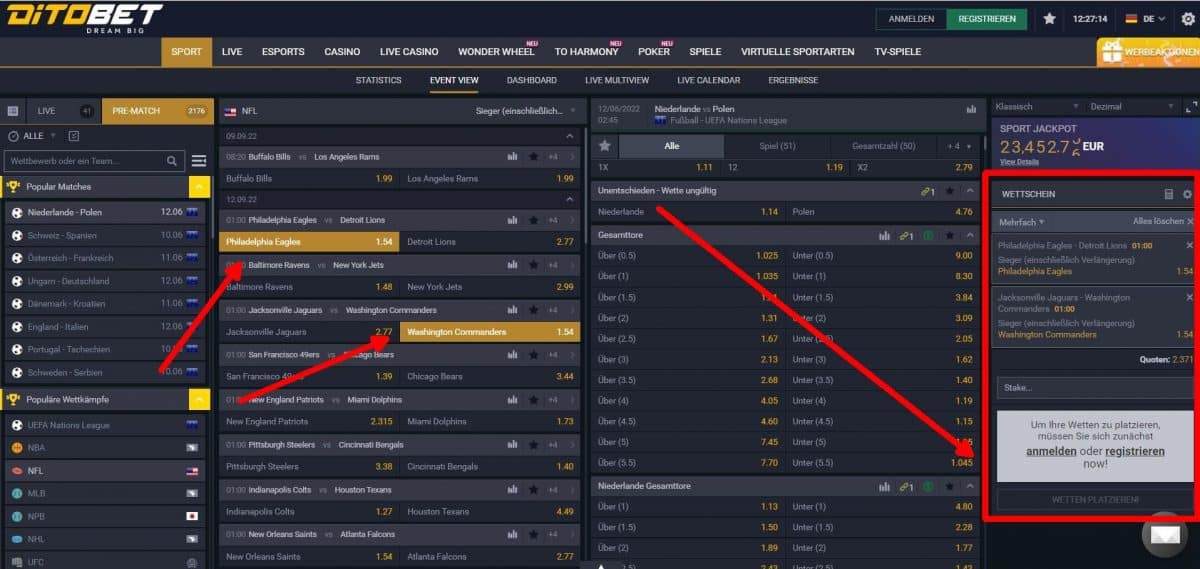
Task: Click the REGISTRIEREN button
Action: [986, 19]
